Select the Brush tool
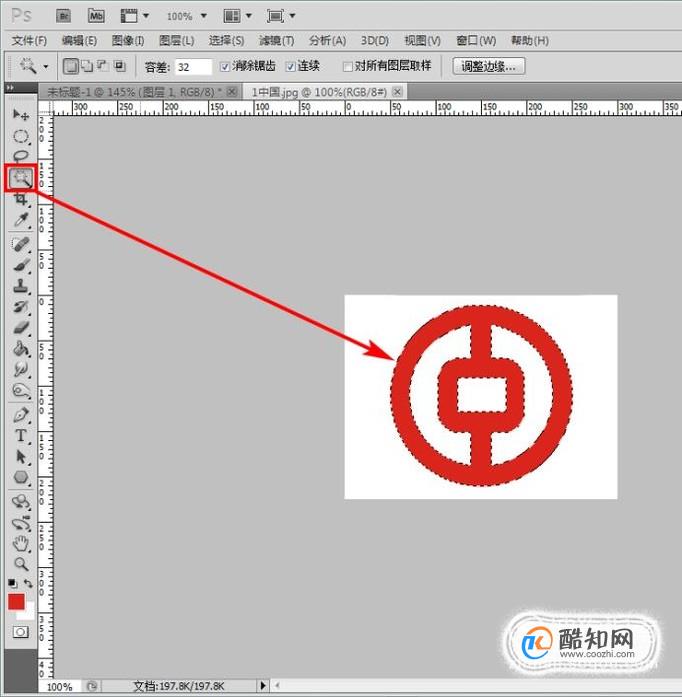682x697 pixels. tap(20, 265)
